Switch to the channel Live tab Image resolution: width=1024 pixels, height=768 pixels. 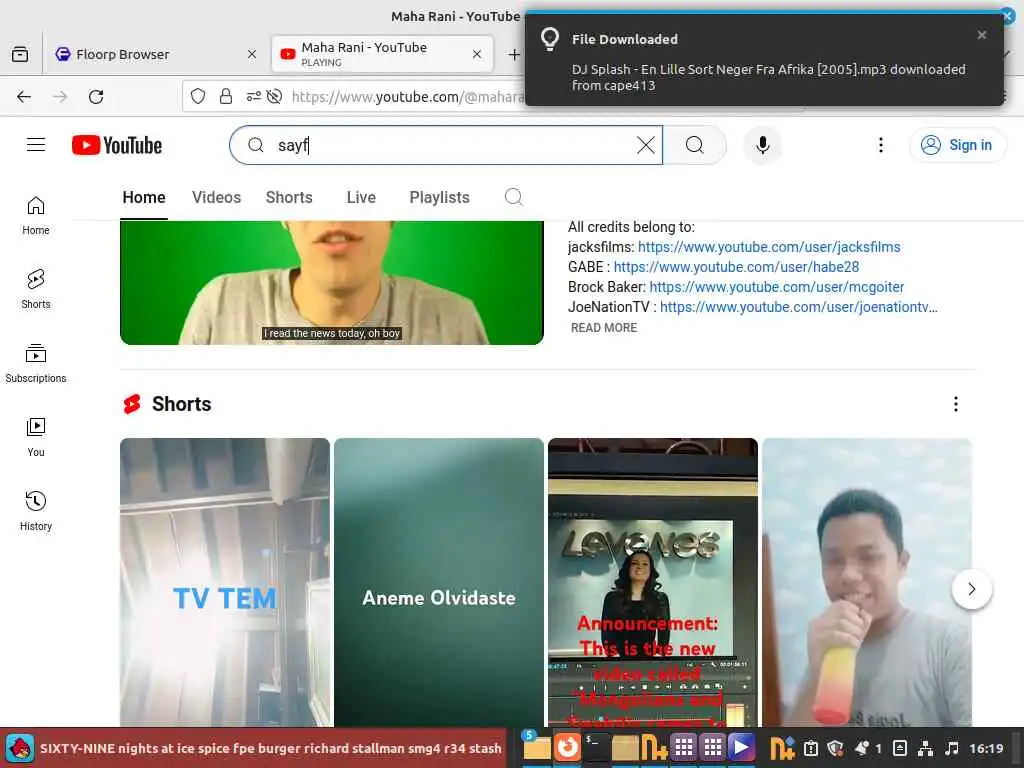point(361,197)
